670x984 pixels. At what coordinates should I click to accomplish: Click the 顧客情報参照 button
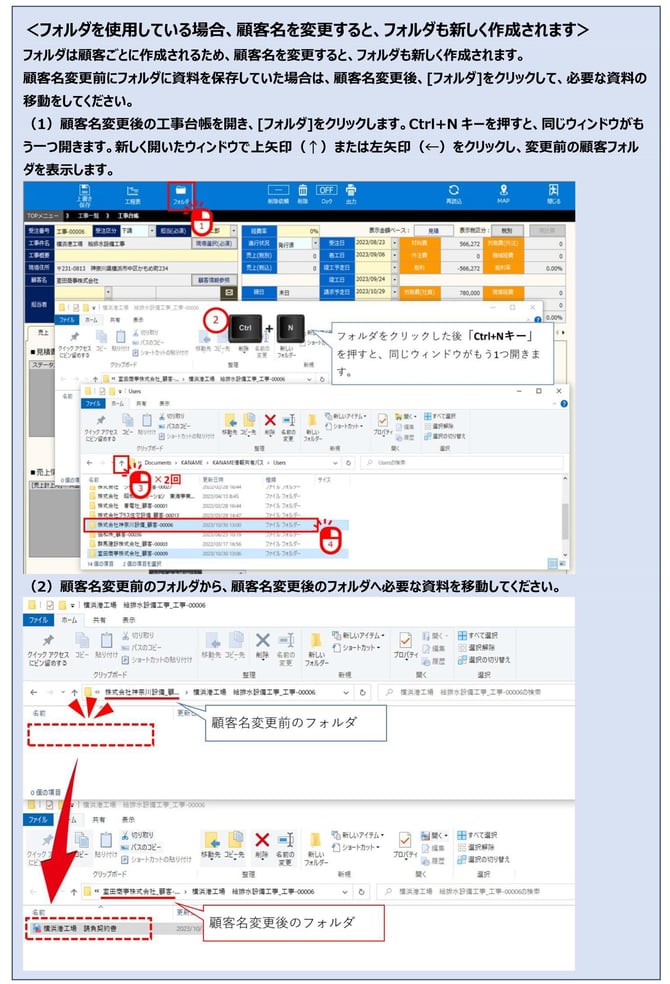pos(215,280)
